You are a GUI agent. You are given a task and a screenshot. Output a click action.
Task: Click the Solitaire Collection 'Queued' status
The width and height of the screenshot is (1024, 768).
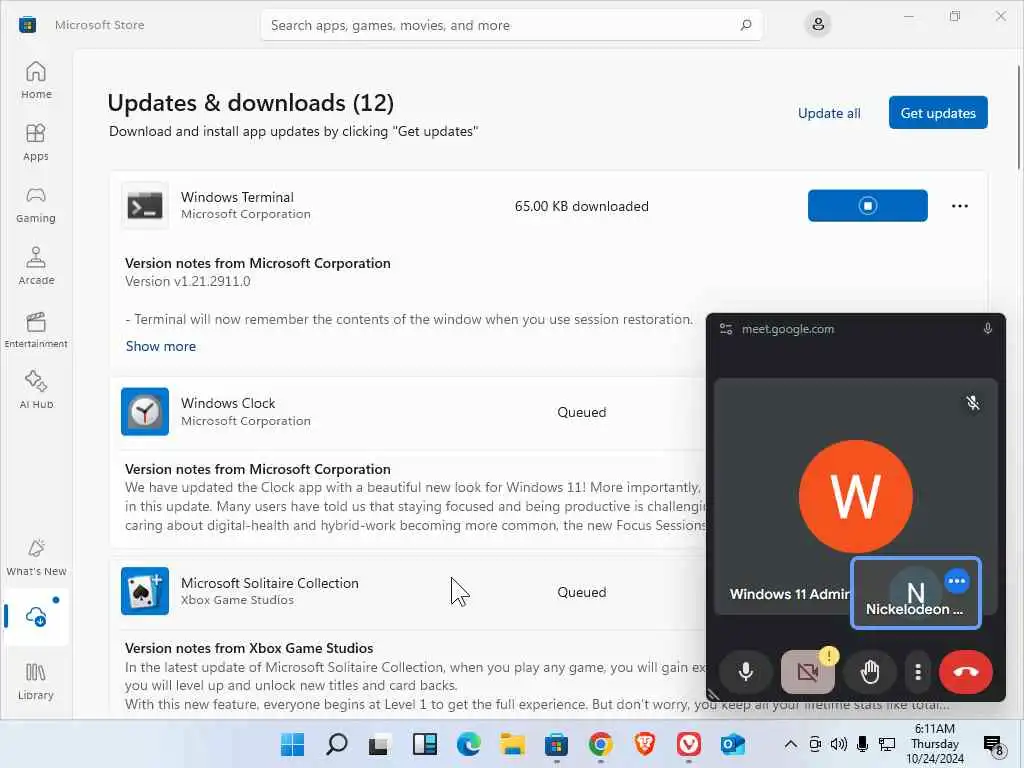(x=581, y=592)
